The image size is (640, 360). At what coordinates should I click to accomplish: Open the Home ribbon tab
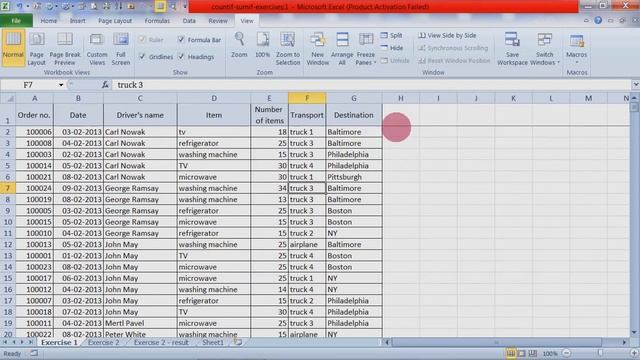pos(49,20)
